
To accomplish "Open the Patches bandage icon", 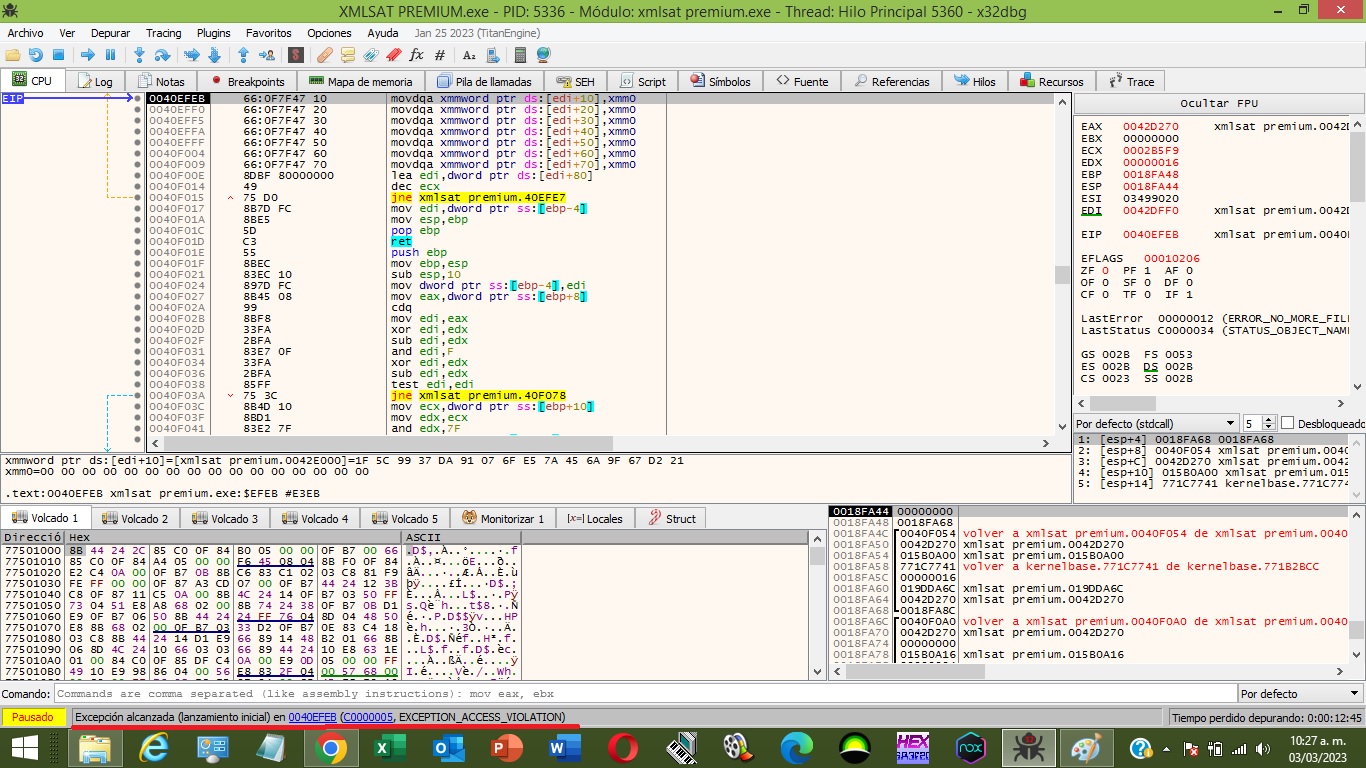I will (324, 55).
